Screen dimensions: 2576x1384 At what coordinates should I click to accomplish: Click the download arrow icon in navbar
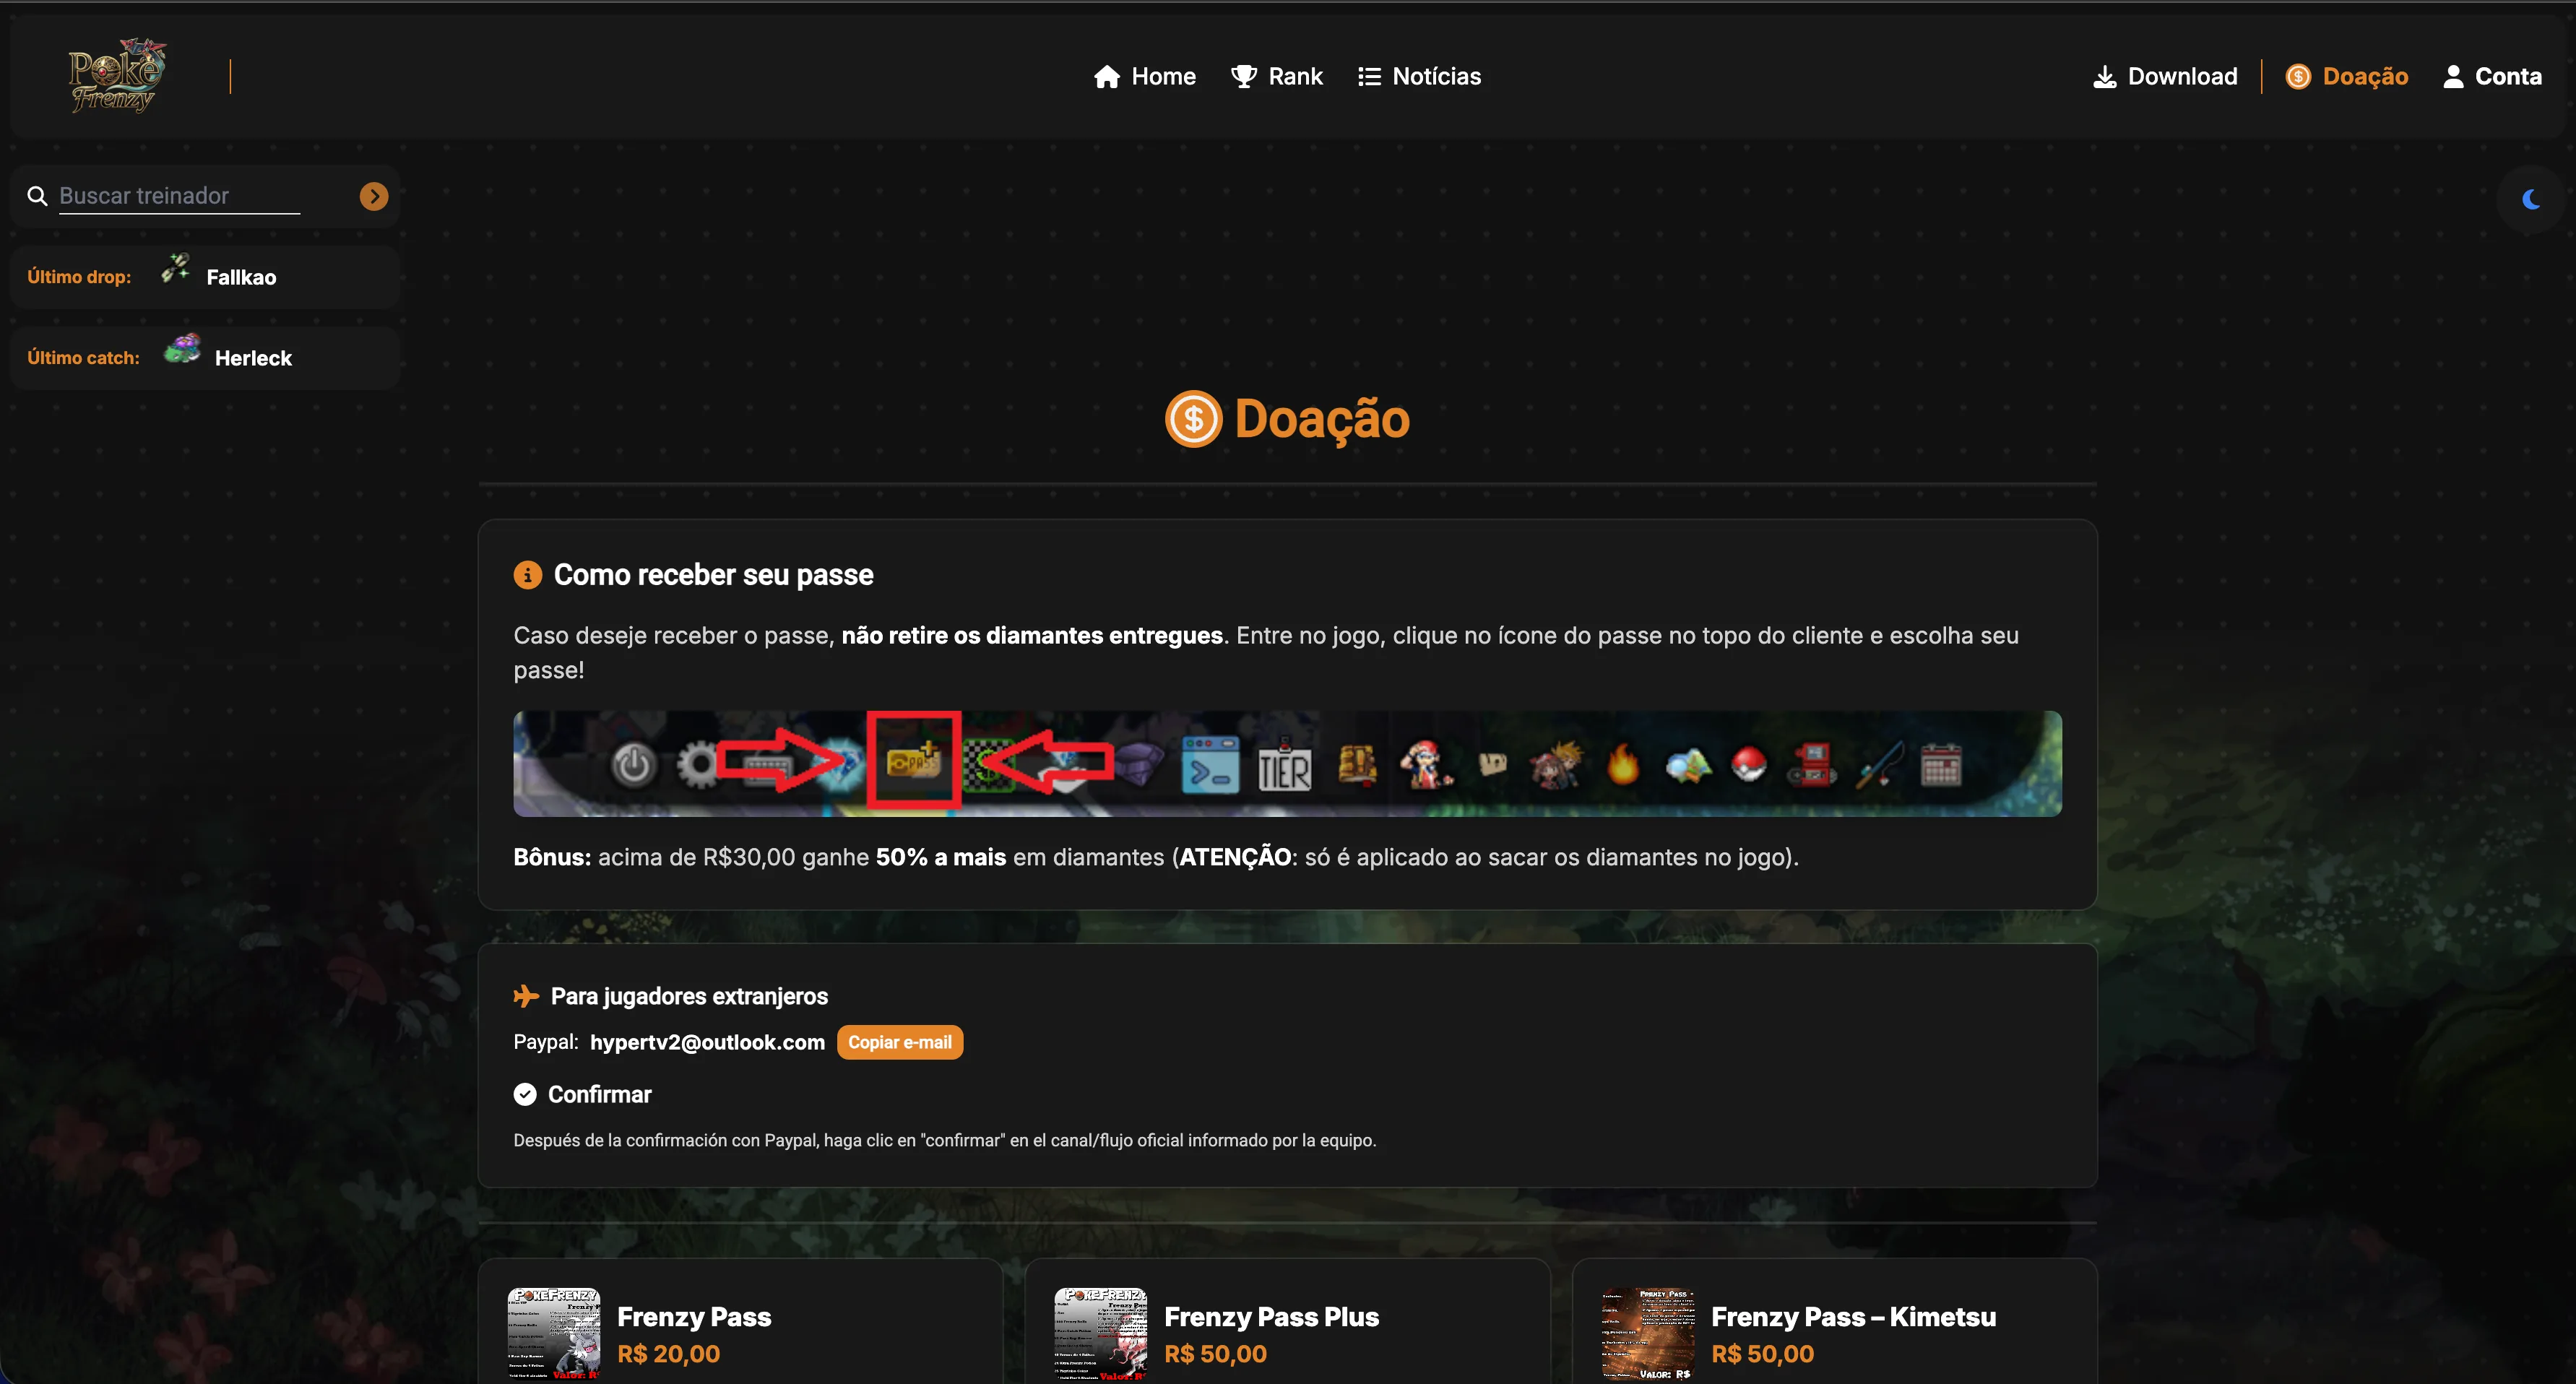coord(2104,77)
